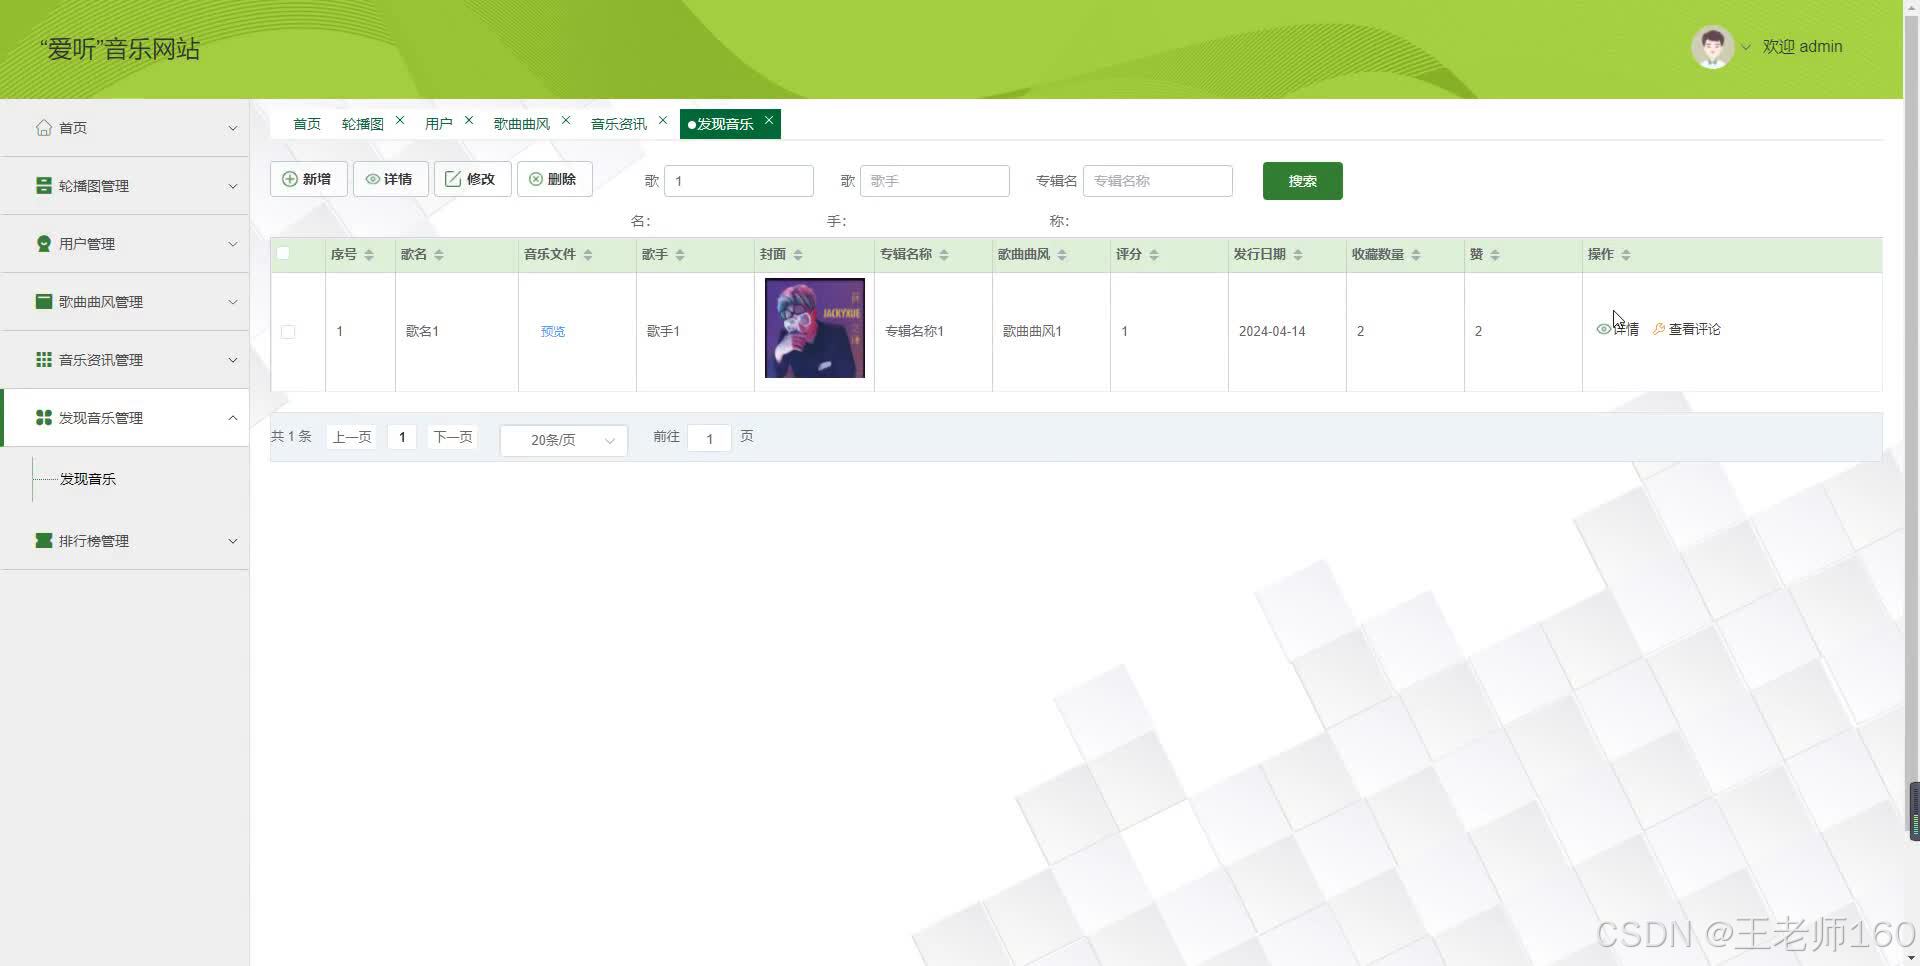The height and width of the screenshot is (966, 1920).
Task: Focus the 歌名 search field
Action: (739, 181)
